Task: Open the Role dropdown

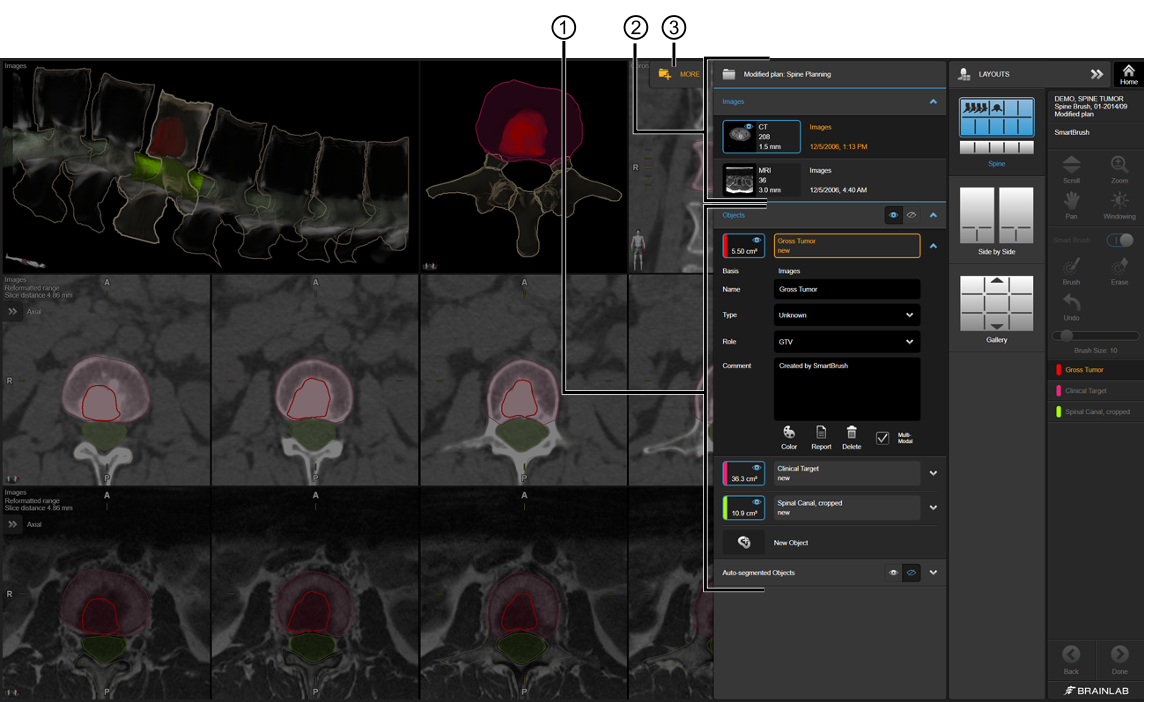Action: pyautogui.click(x=847, y=341)
